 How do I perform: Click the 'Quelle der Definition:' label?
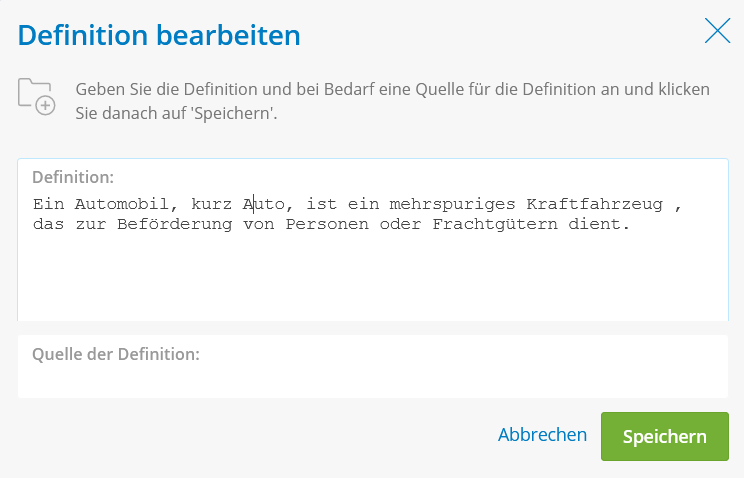(116, 354)
